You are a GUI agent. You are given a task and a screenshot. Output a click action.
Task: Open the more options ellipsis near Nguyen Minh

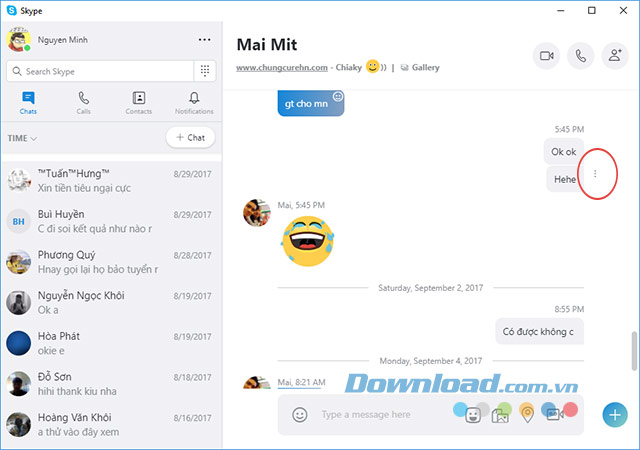[x=204, y=40]
